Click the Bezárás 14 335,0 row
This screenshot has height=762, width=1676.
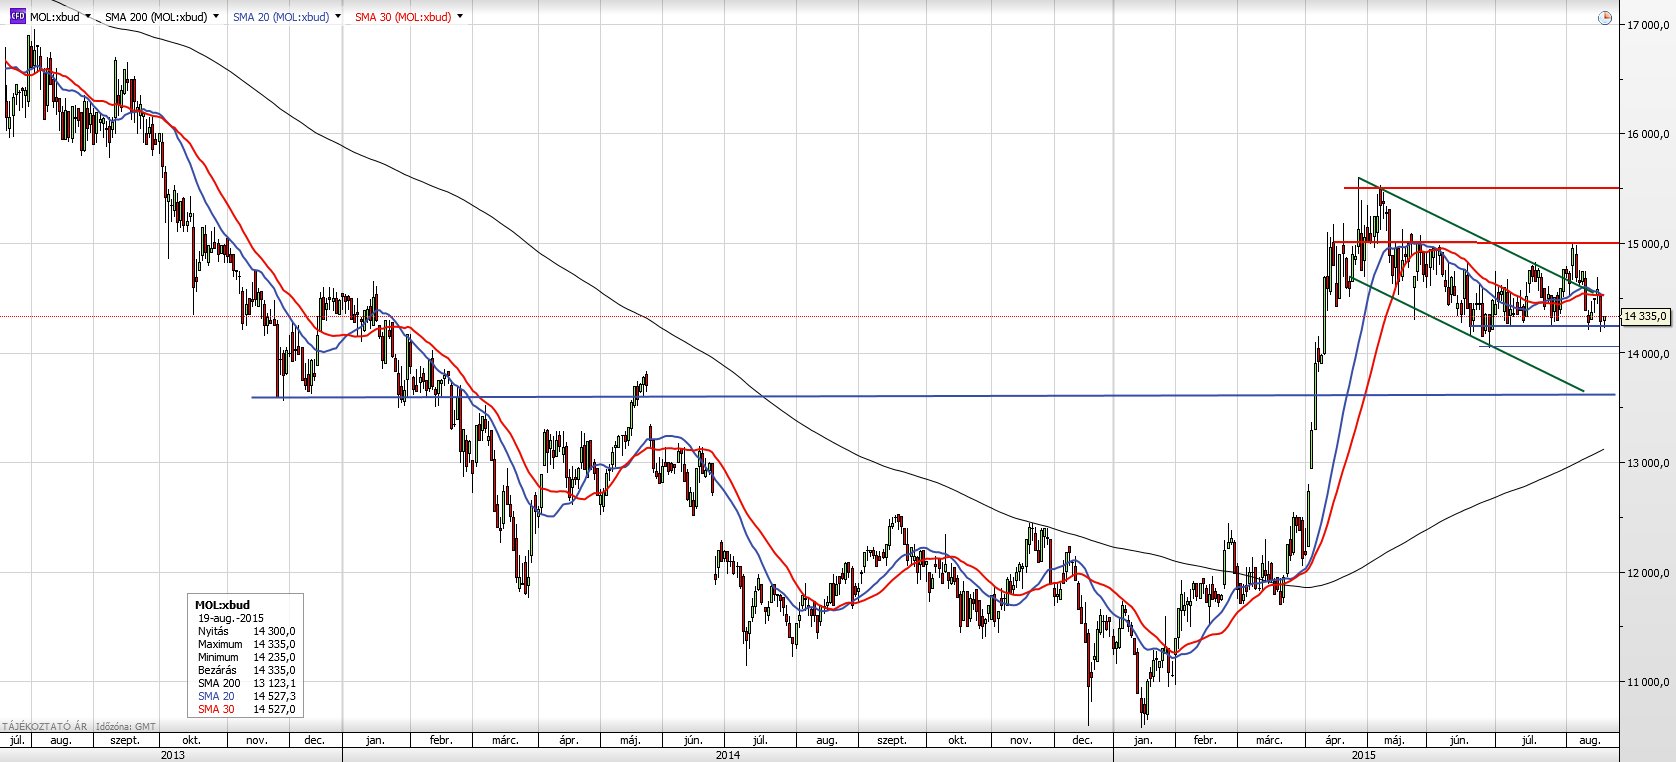(246, 670)
